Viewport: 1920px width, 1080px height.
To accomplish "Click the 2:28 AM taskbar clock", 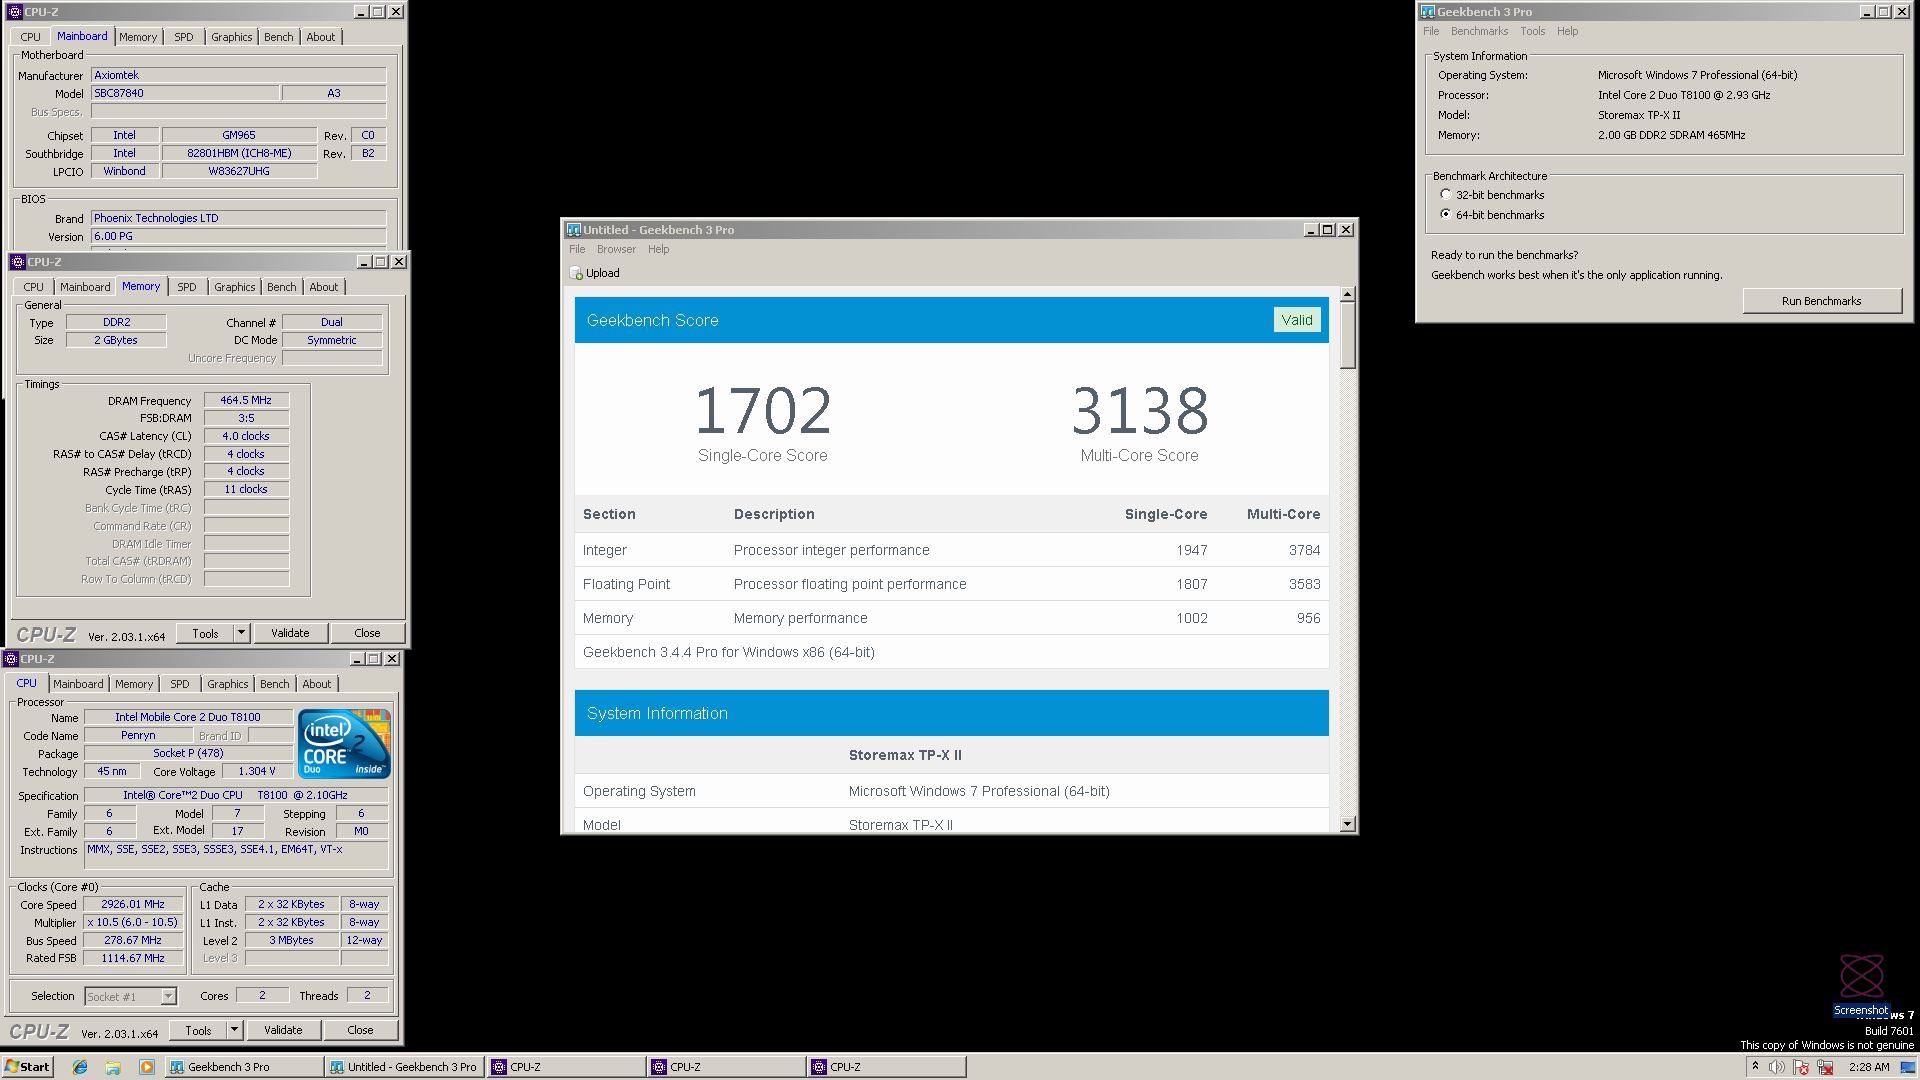I will pyautogui.click(x=1869, y=1067).
